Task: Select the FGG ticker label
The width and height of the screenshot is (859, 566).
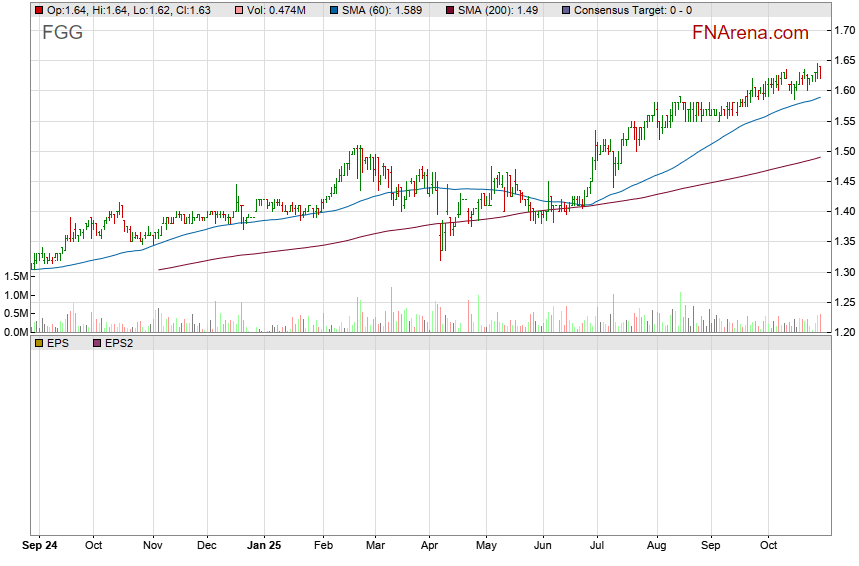Action: coord(62,33)
